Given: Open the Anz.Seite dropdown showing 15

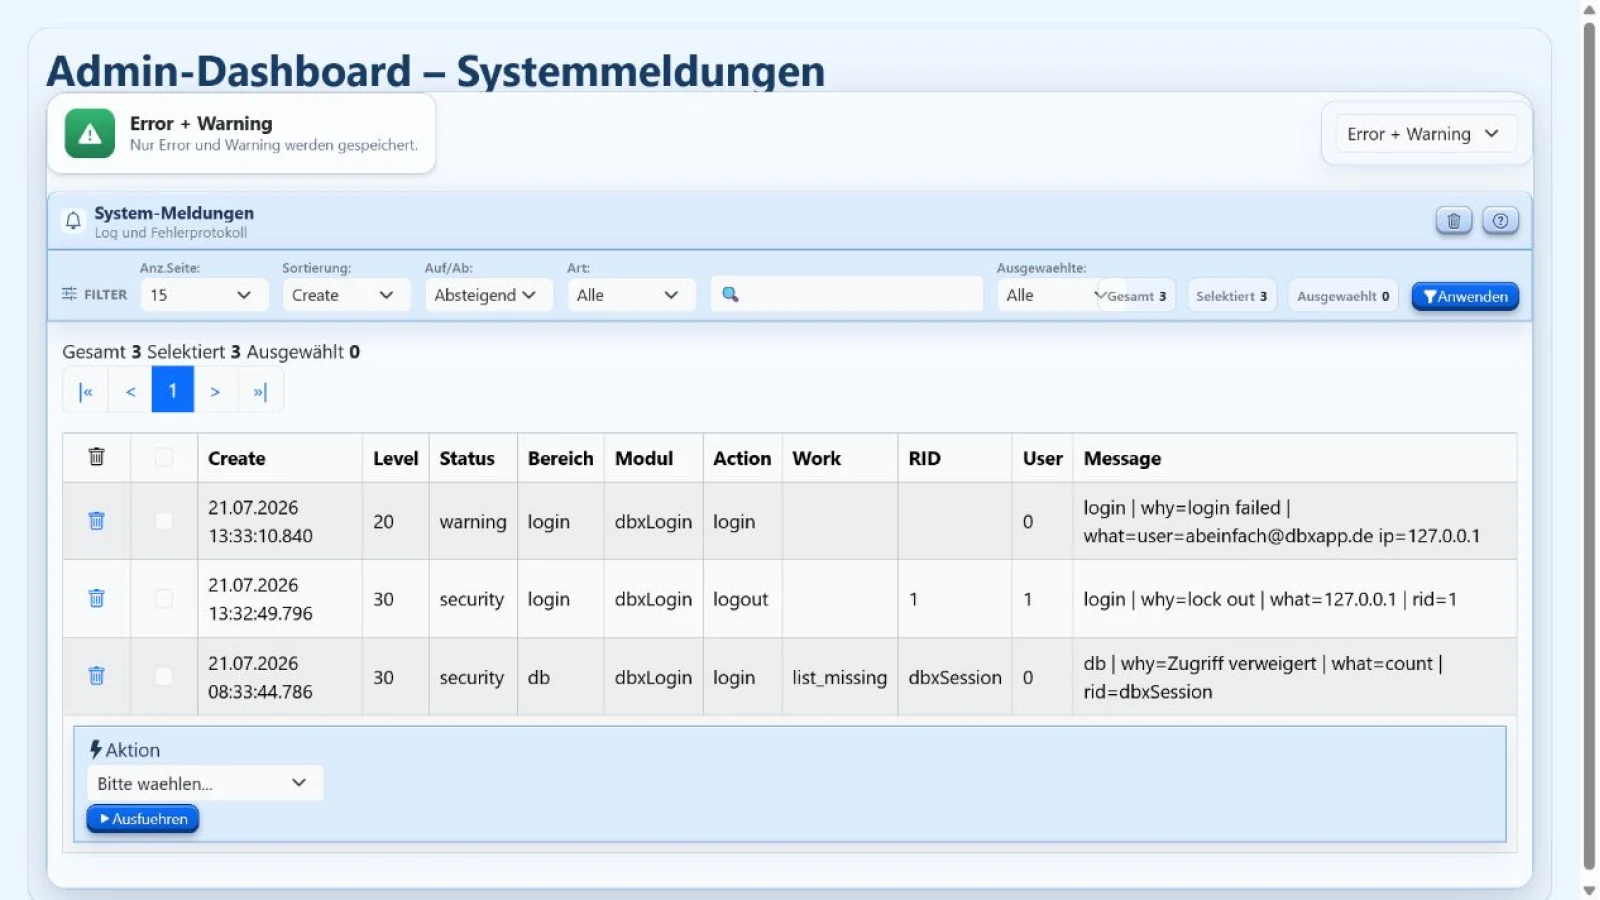Looking at the screenshot, I should click(203, 295).
